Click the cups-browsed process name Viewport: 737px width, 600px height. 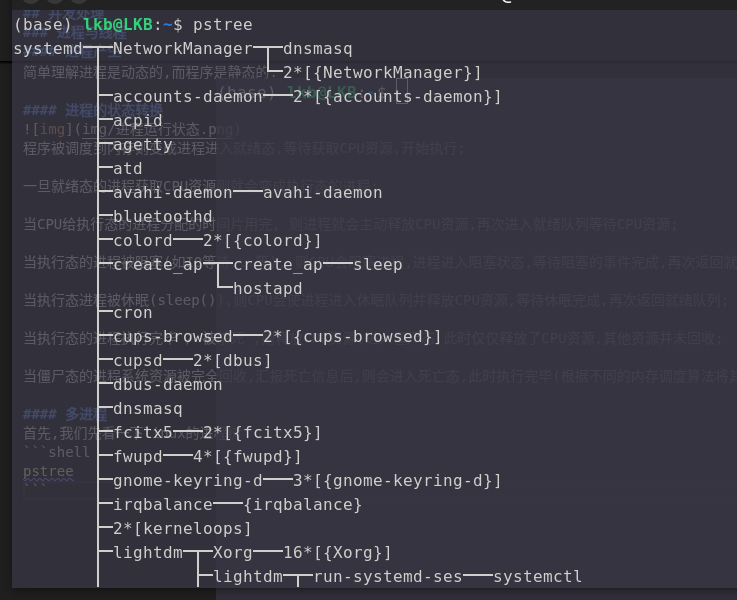172,337
